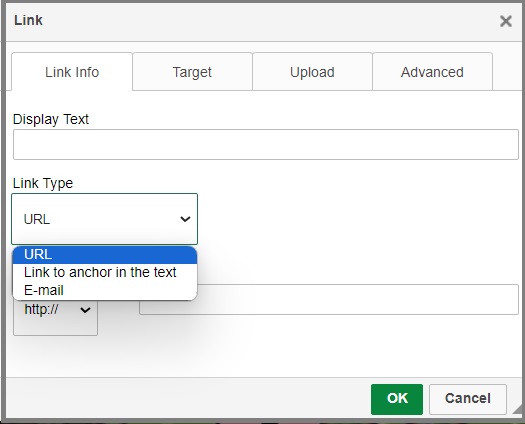This screenshot has width=525, height=424.
Task: Click the Display Text label
Action: tap(51, 119)
